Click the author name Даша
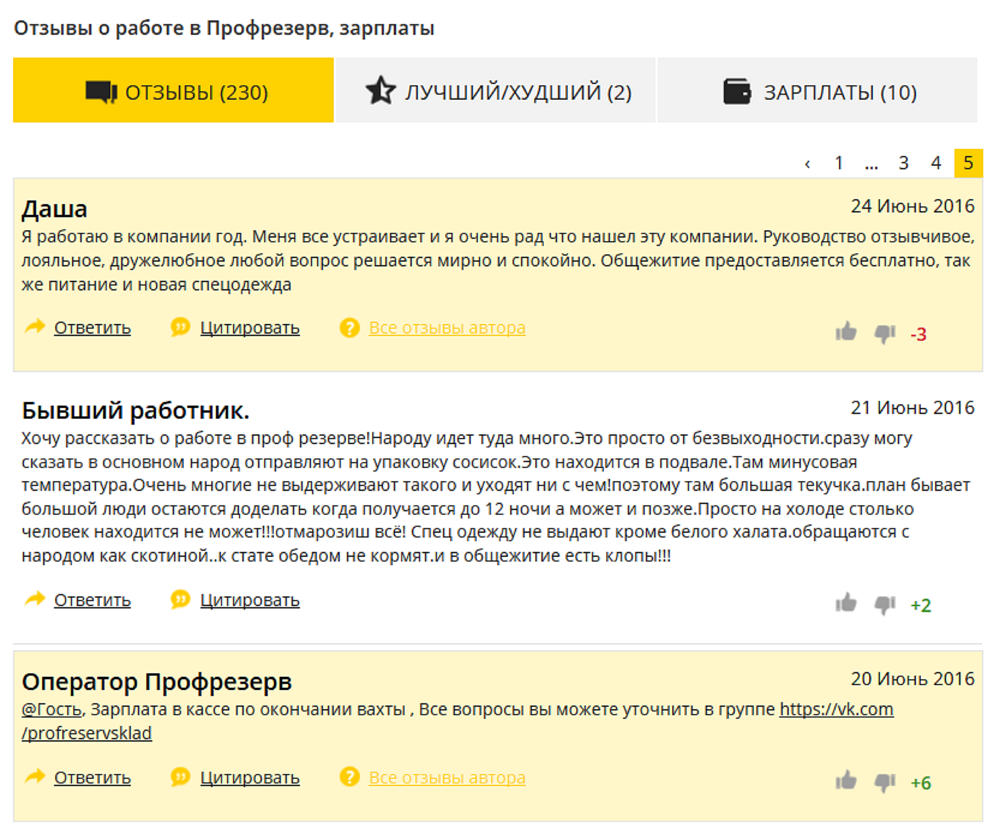This screenshot has width=1000, height=840. tap(55, 209)
